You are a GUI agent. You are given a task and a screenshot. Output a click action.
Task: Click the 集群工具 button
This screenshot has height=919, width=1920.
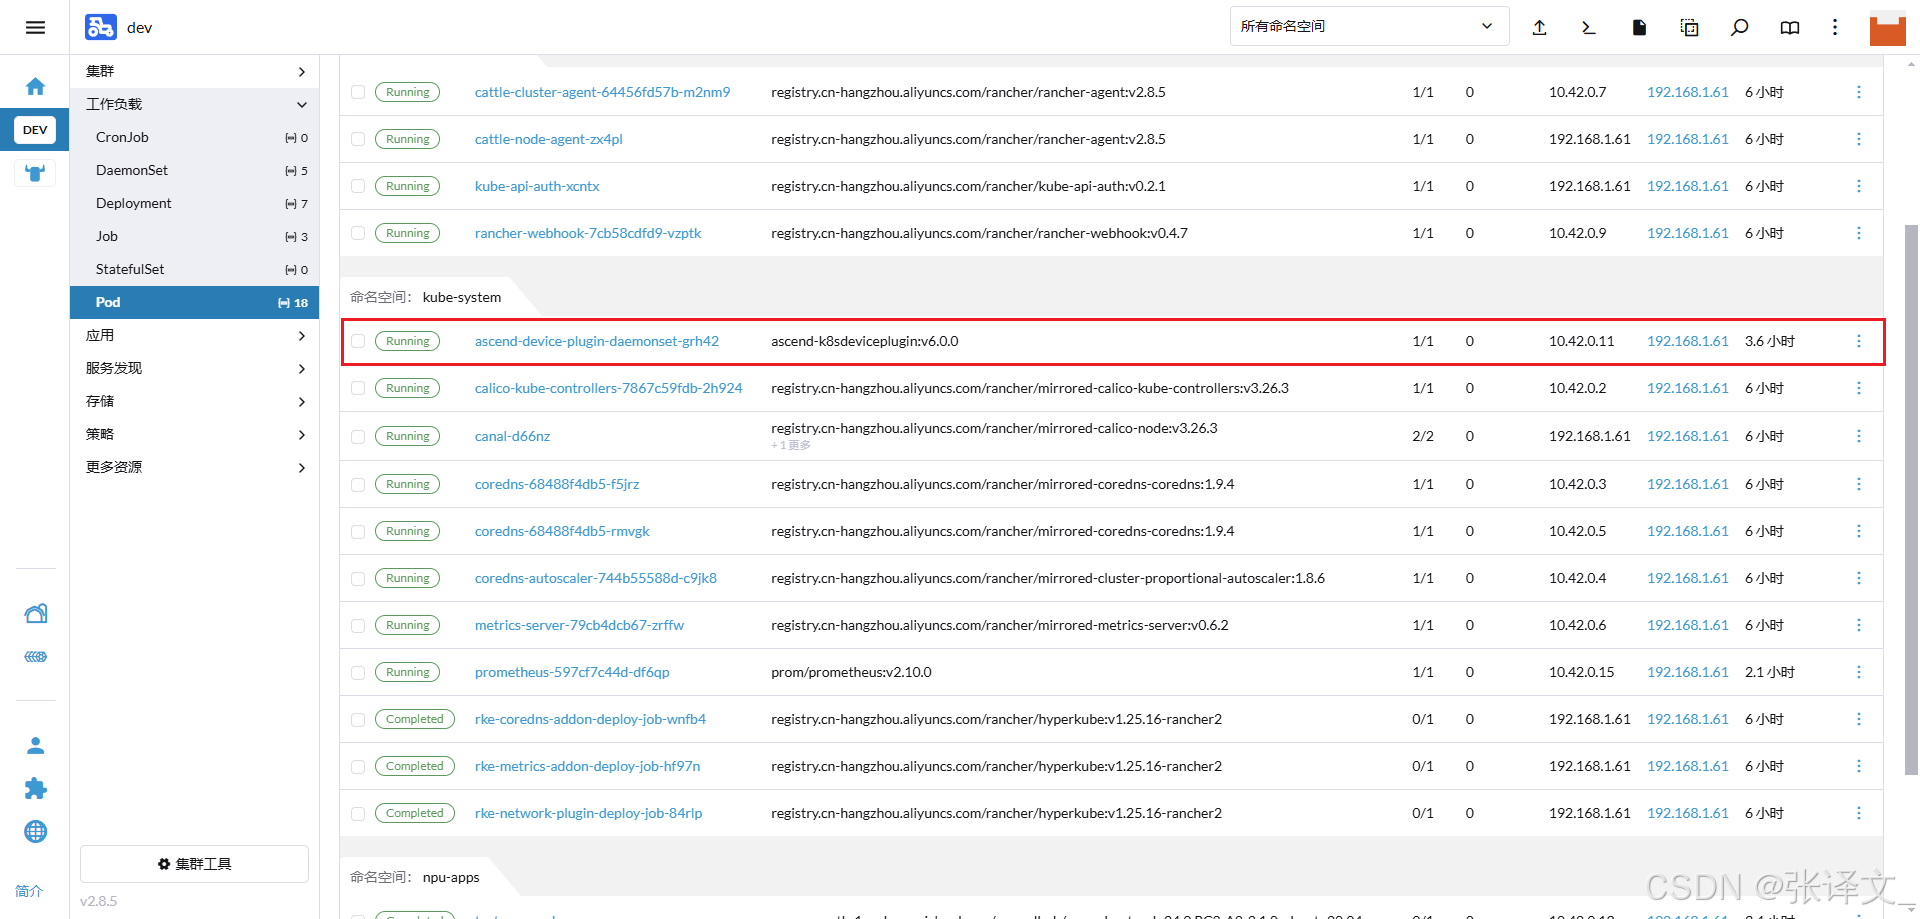[x=193, y=863]
